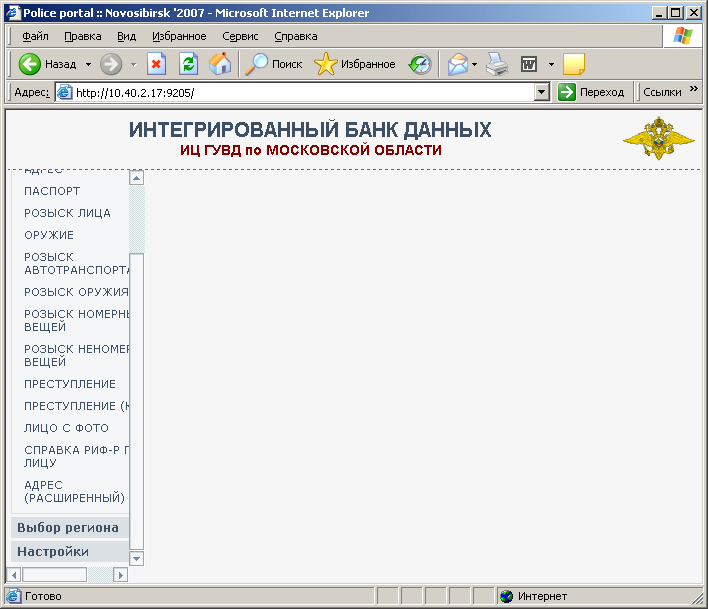Open the Избранное menu in menu bar
The image size is (708, 609).
pos(179,36)
